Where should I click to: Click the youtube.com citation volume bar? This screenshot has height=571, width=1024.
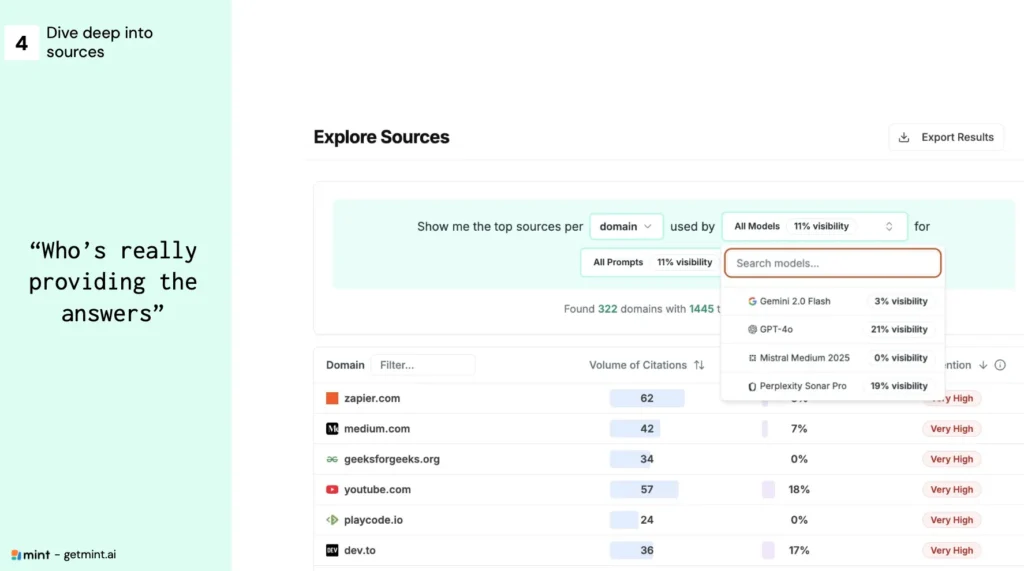coord(645,490)
